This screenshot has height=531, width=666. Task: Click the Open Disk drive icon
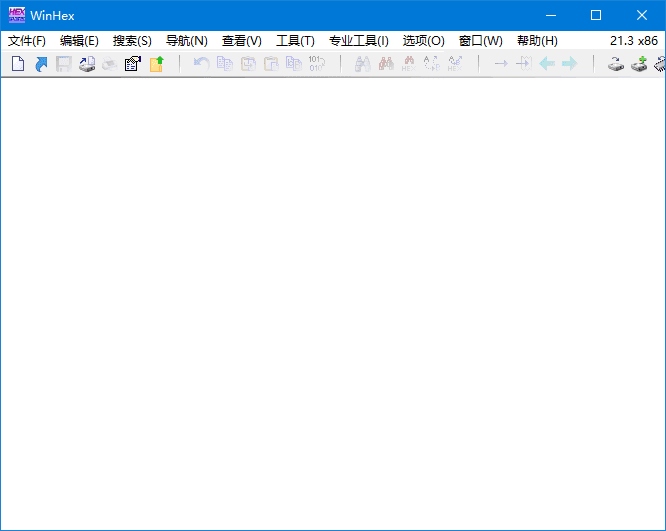[x=616, y=64]
